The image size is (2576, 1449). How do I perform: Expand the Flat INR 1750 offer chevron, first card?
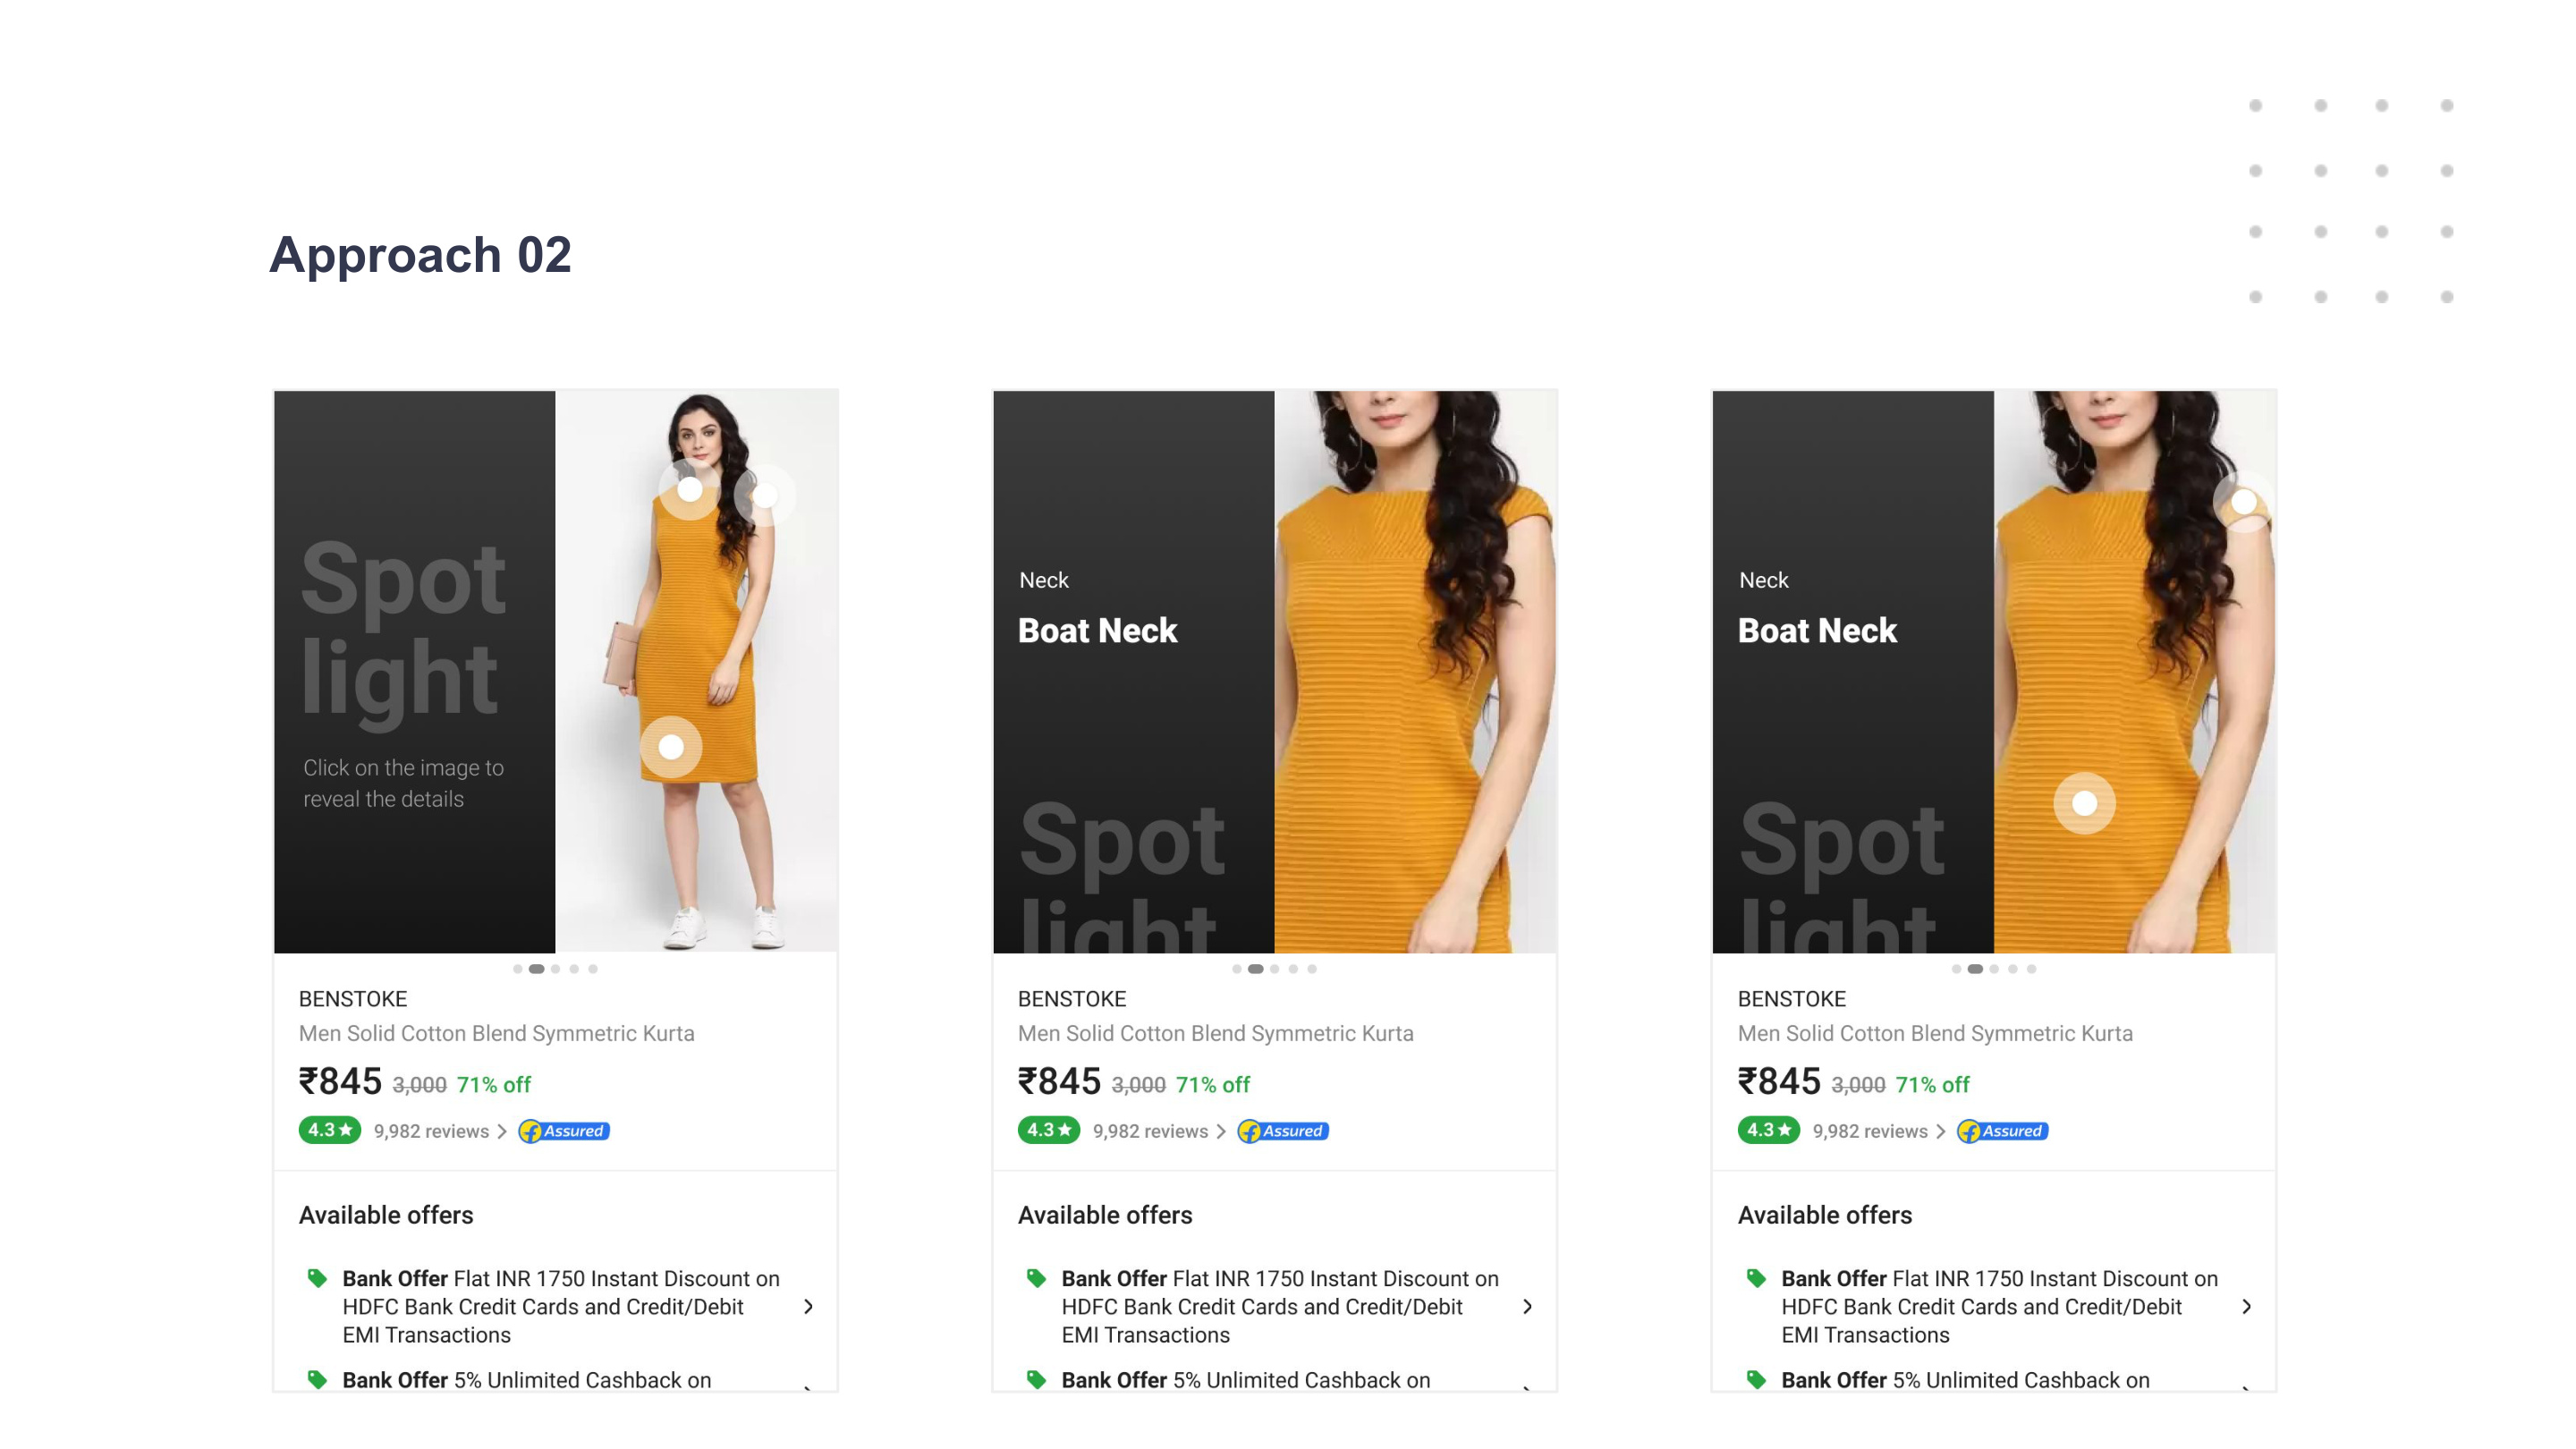point(808,1306)
